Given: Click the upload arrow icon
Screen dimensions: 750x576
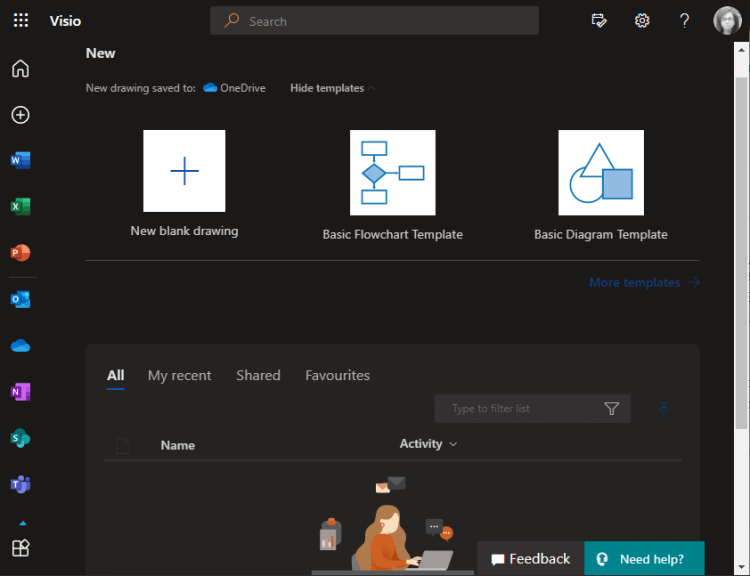Looking at the screenshot, I should (663, 409).
